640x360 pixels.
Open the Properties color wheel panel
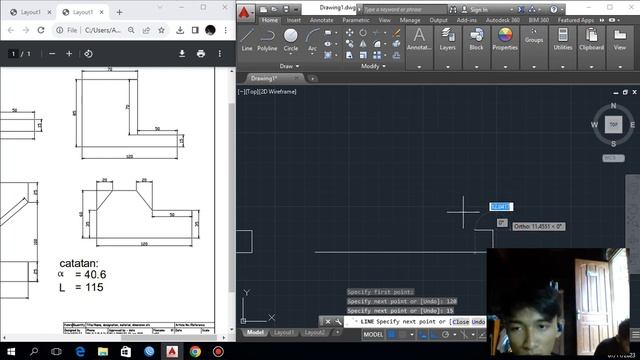(x=505, y=39)
